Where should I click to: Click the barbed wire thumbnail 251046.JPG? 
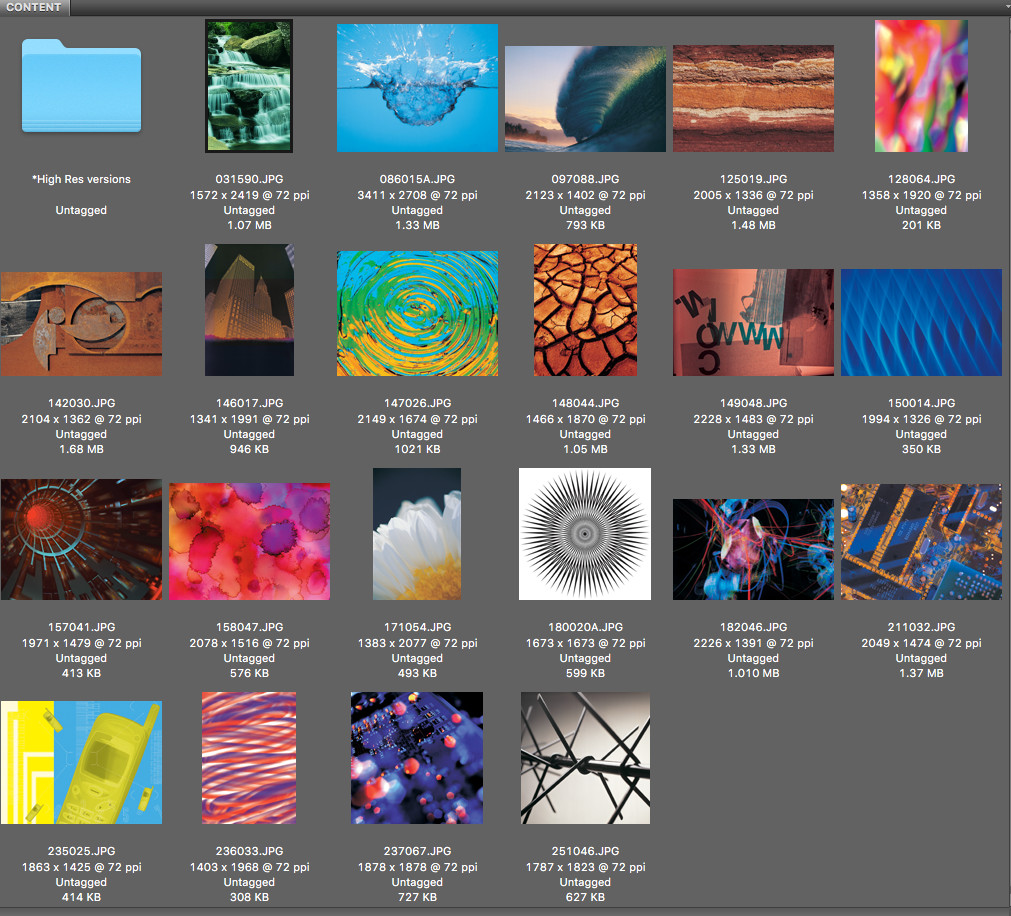585,758
